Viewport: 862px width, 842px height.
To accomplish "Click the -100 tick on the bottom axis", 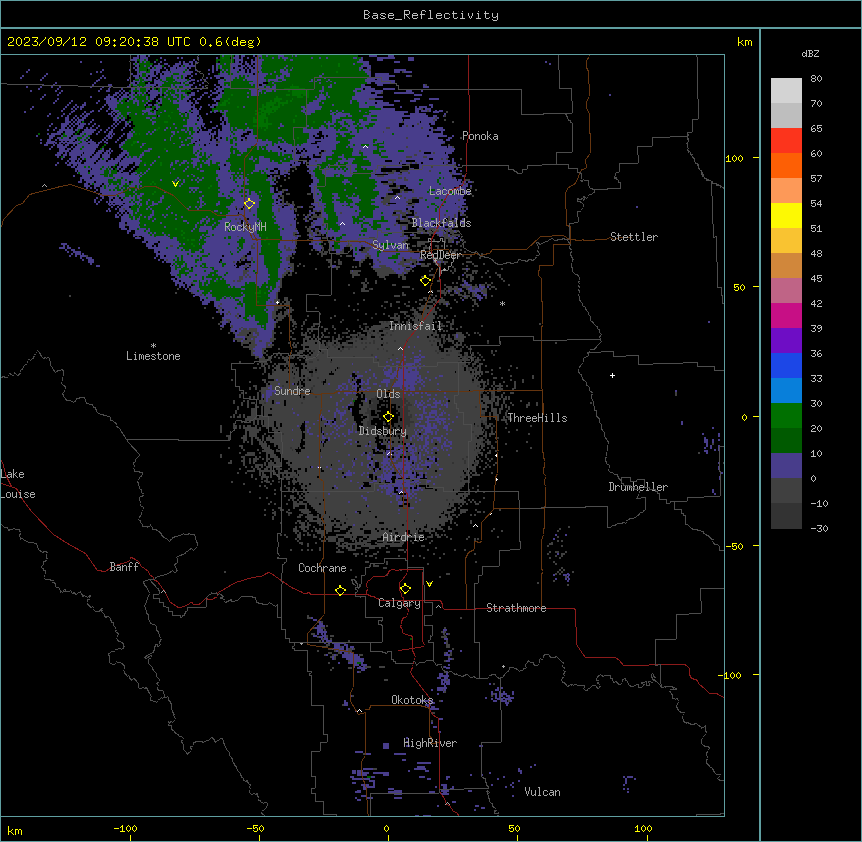I will 125,828.
